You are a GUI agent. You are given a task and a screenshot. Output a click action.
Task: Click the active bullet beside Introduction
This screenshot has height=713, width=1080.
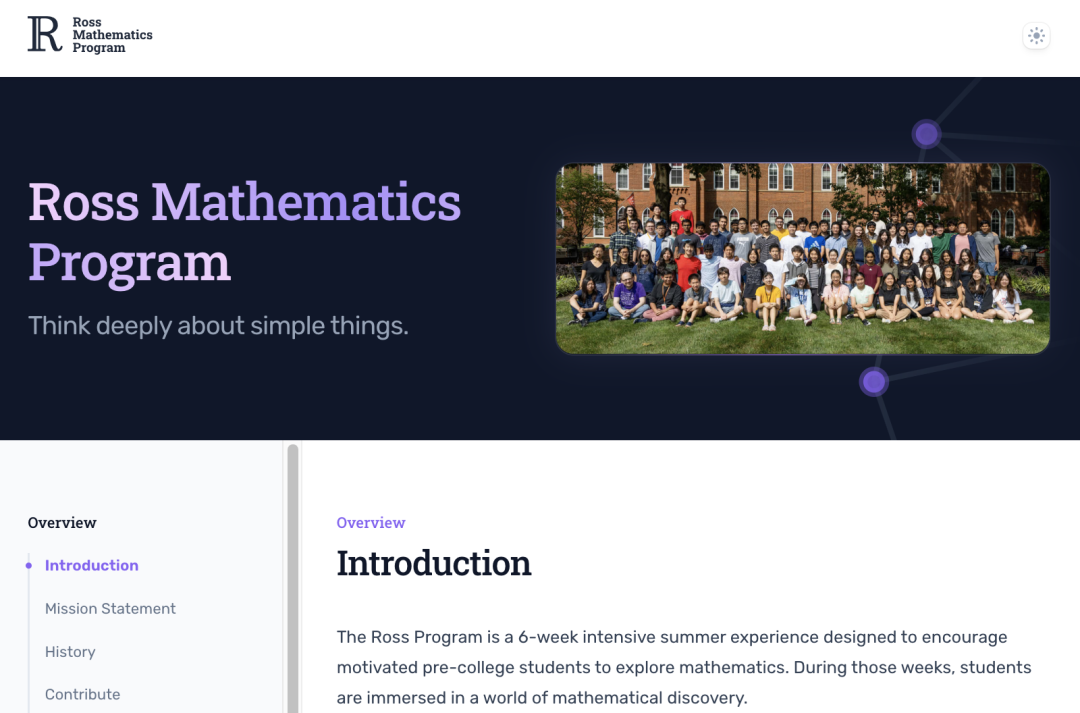tap(29, 566)
